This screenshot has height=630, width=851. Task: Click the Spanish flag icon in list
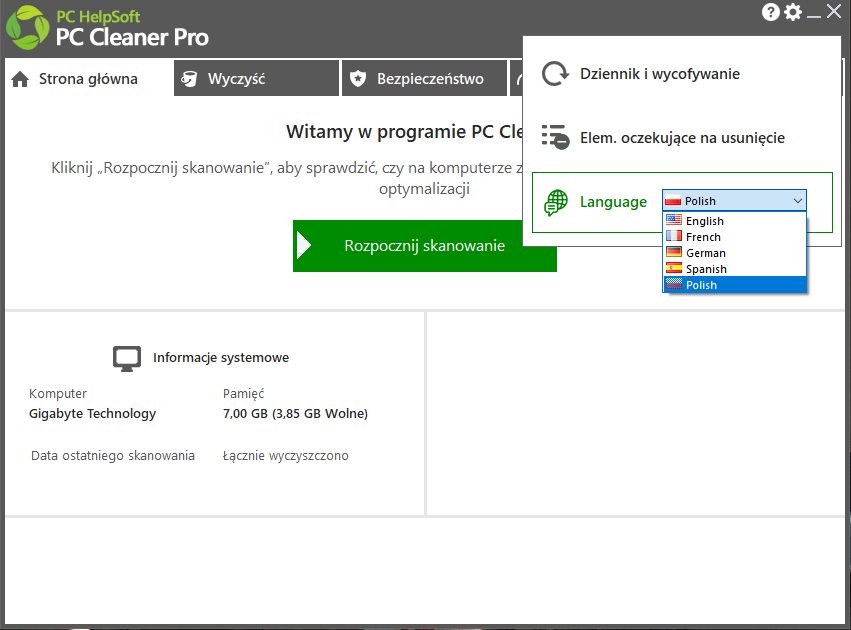[x=674, y=268]
